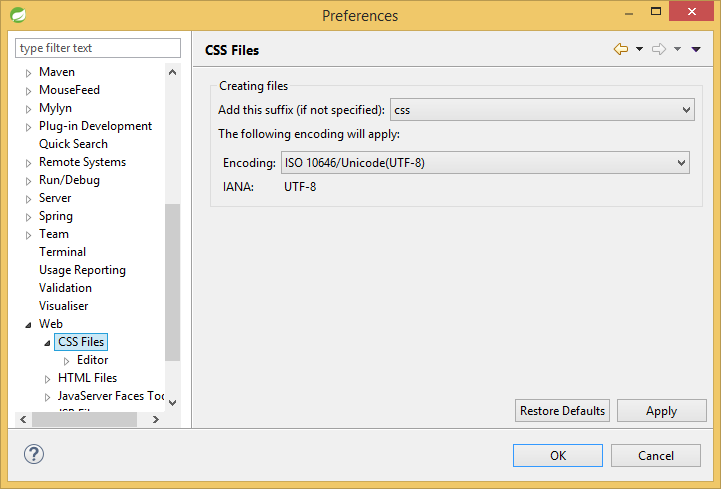Open the Terminal preferences page
The image size is (721, 489).
click(62, 252)
